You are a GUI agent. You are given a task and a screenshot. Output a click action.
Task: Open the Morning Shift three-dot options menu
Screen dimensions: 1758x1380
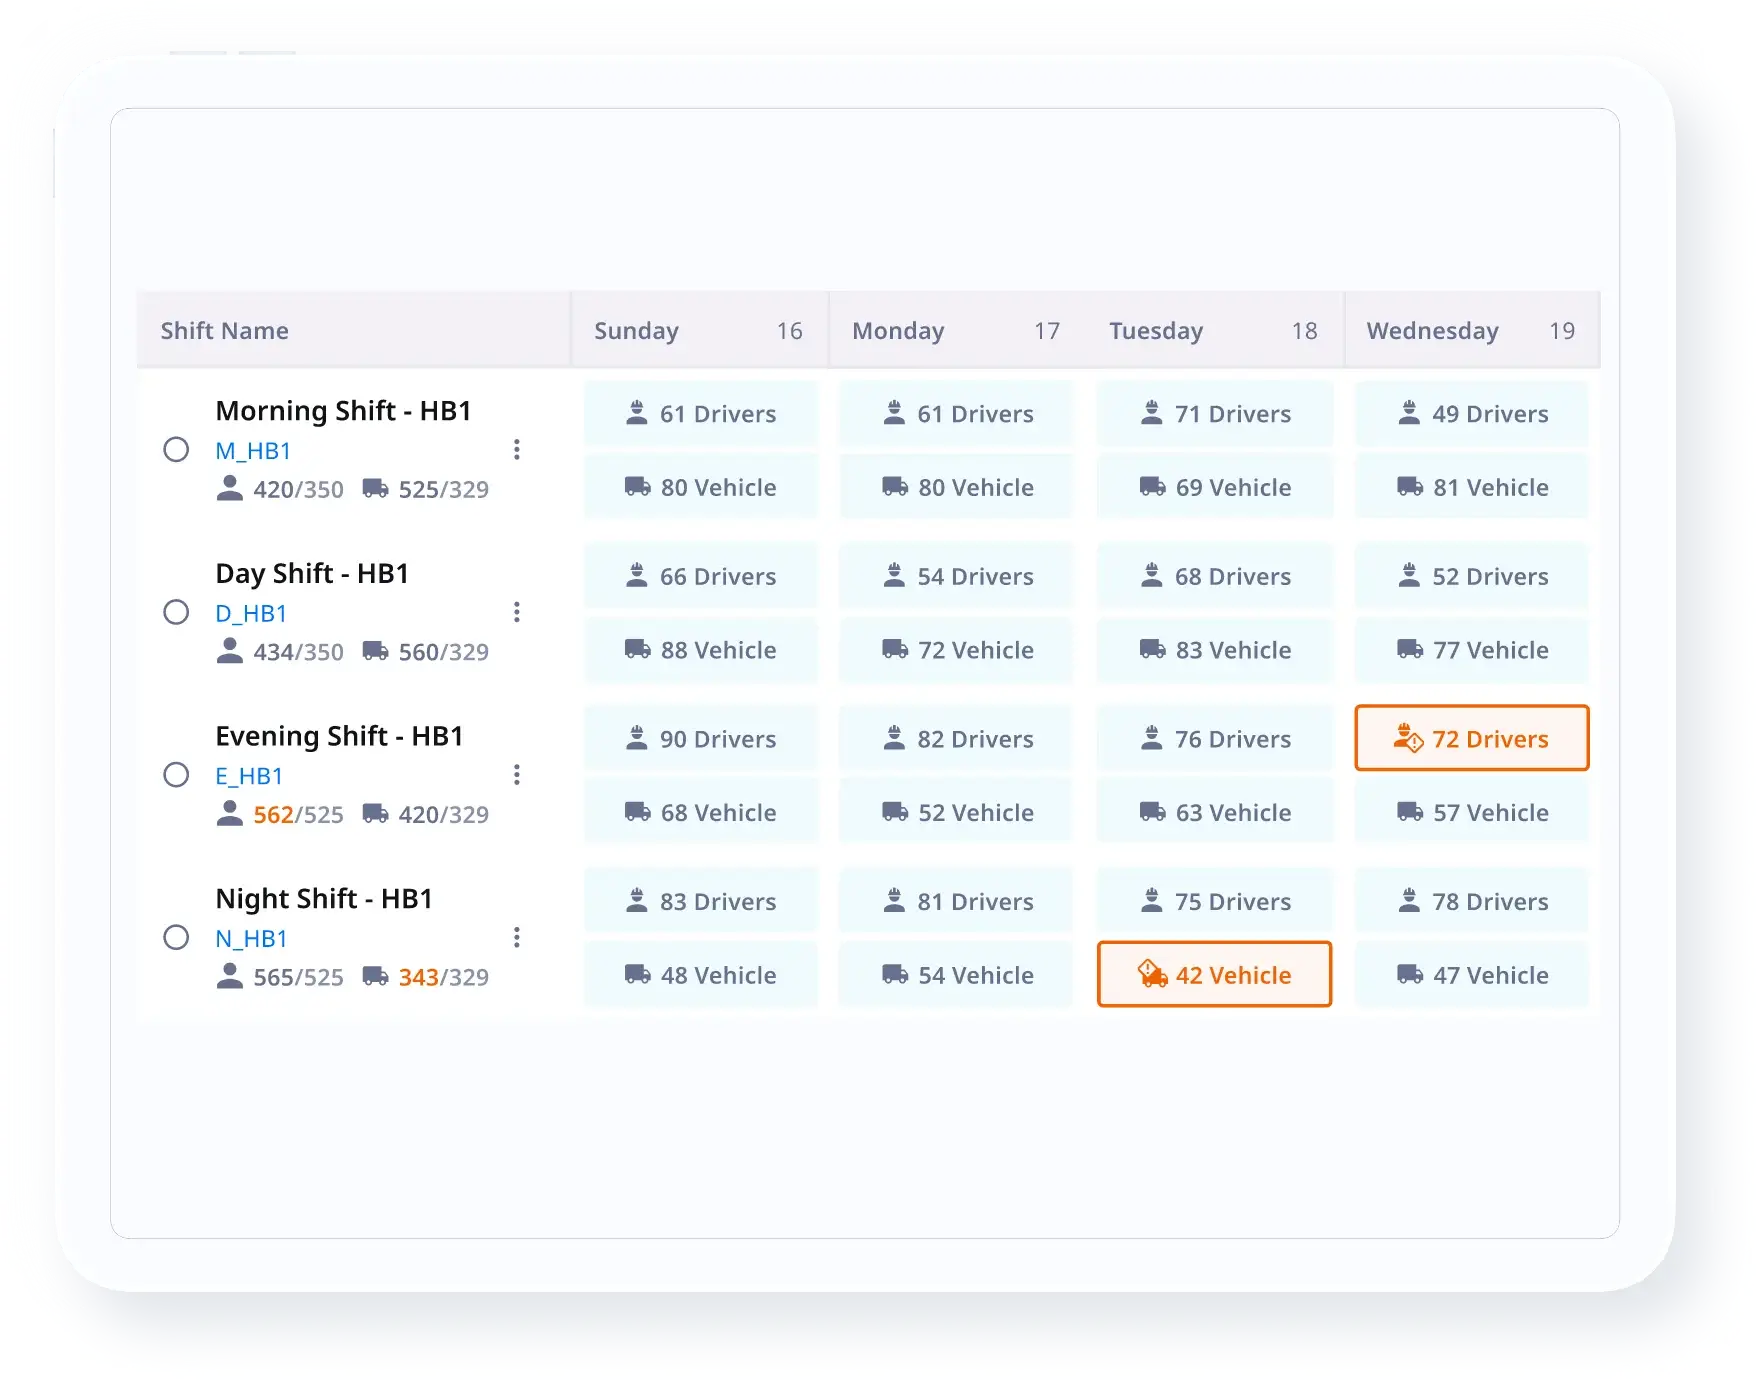[516, 450]
